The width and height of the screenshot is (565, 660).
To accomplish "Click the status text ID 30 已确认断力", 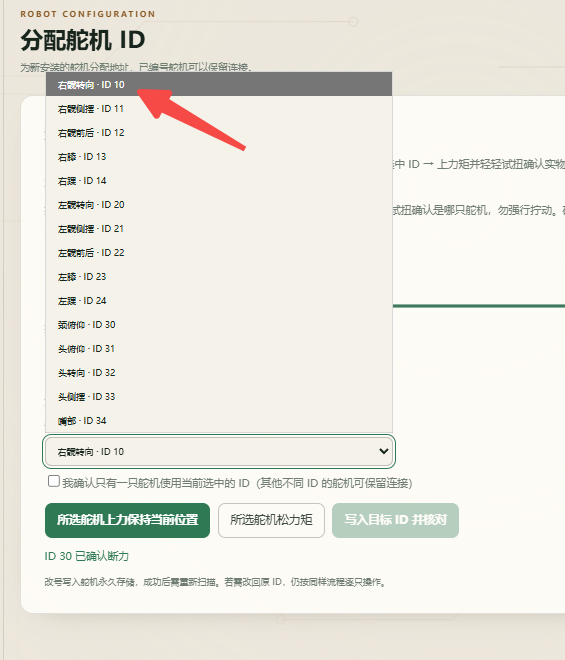I will point(87,556).
